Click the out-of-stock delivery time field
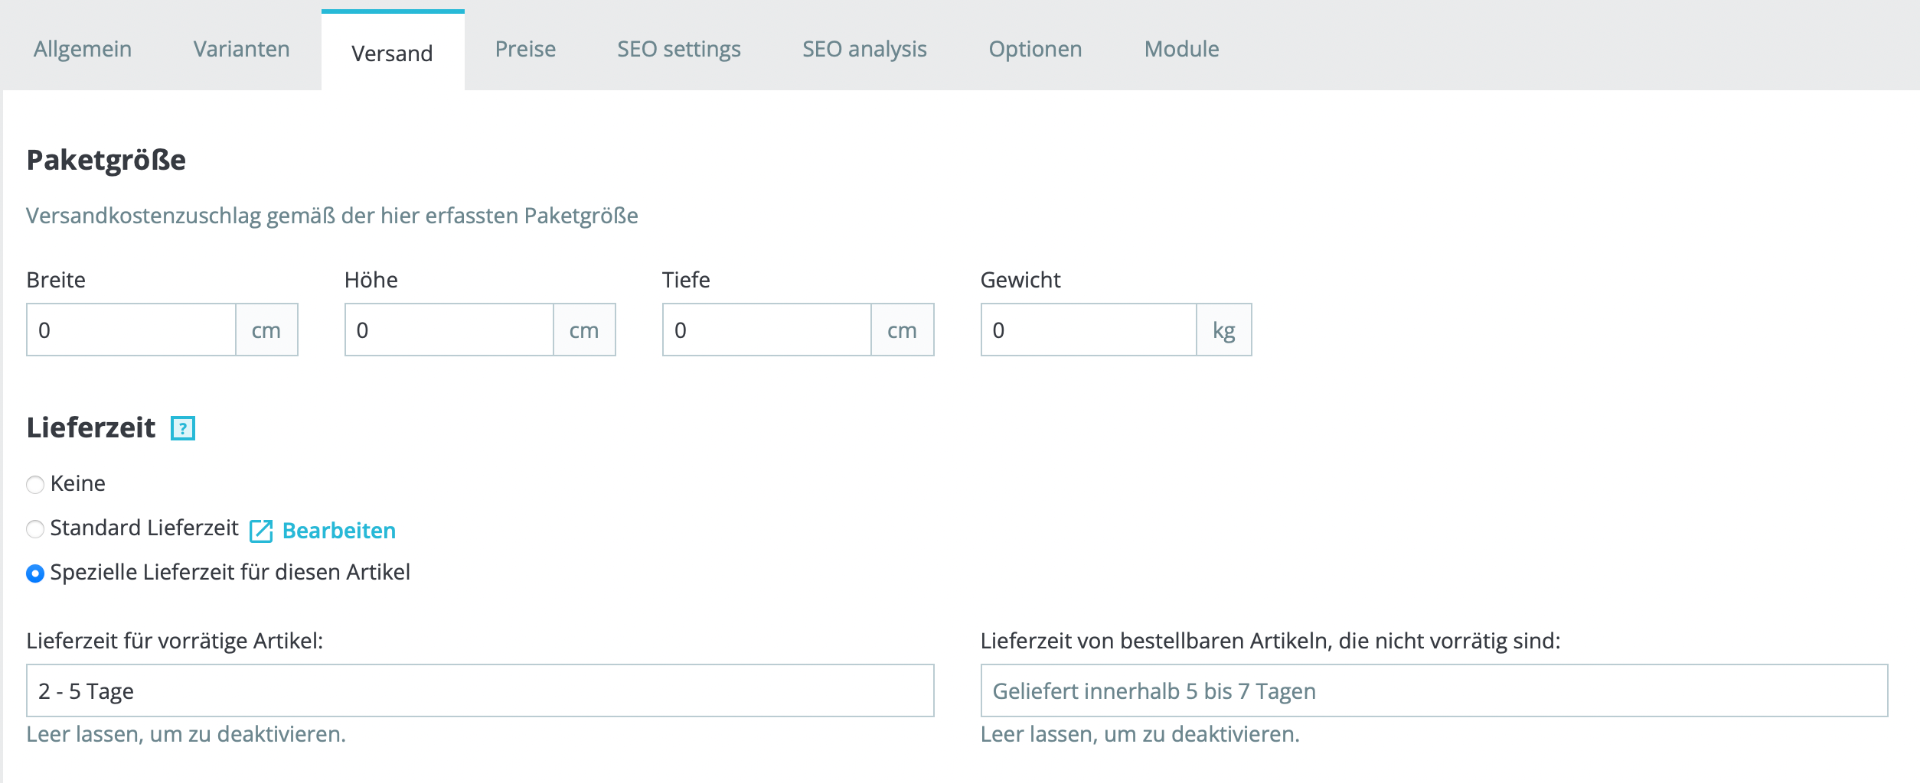The image size is (1920, 783). (1433, 691)
